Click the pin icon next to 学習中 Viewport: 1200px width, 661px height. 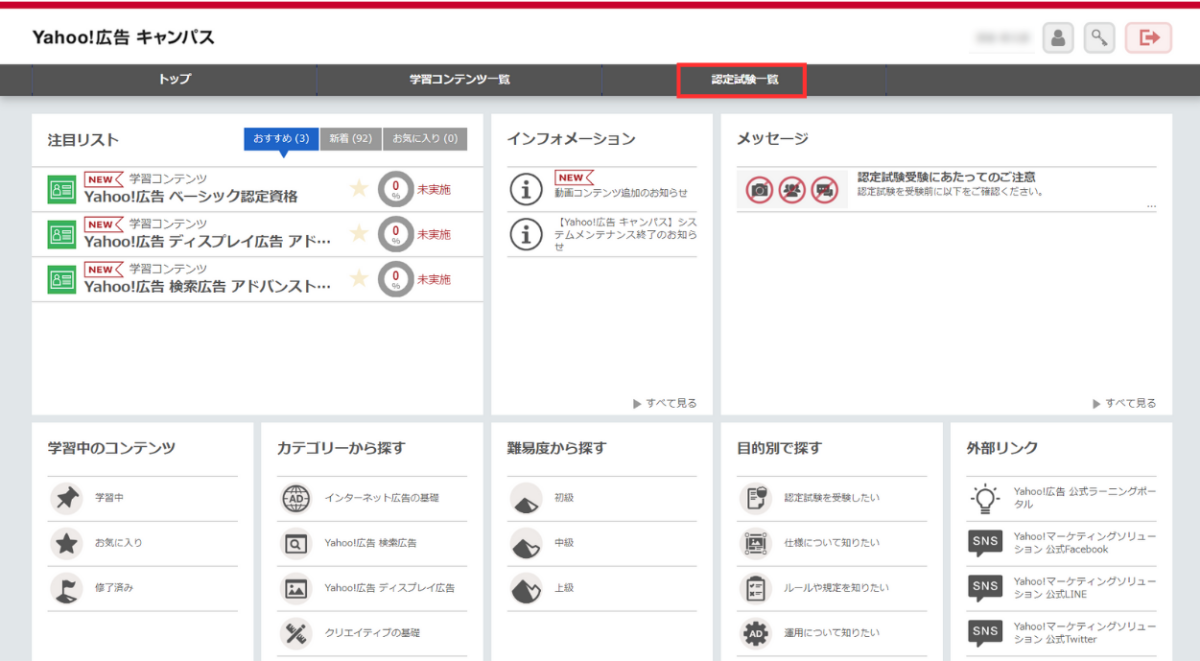[x=67, y=498]
